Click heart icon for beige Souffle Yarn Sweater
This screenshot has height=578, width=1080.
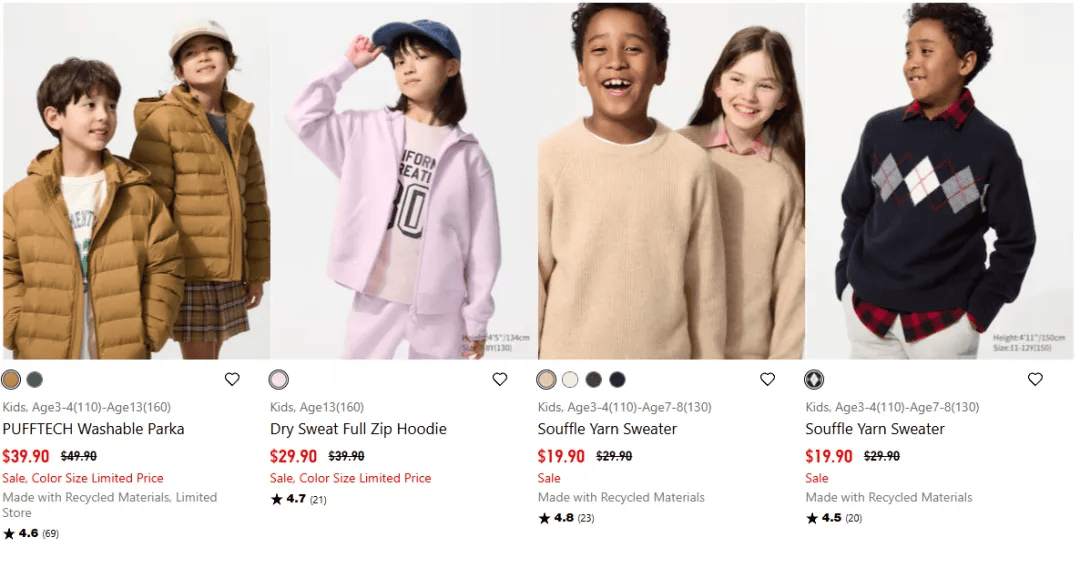point(767,379)
